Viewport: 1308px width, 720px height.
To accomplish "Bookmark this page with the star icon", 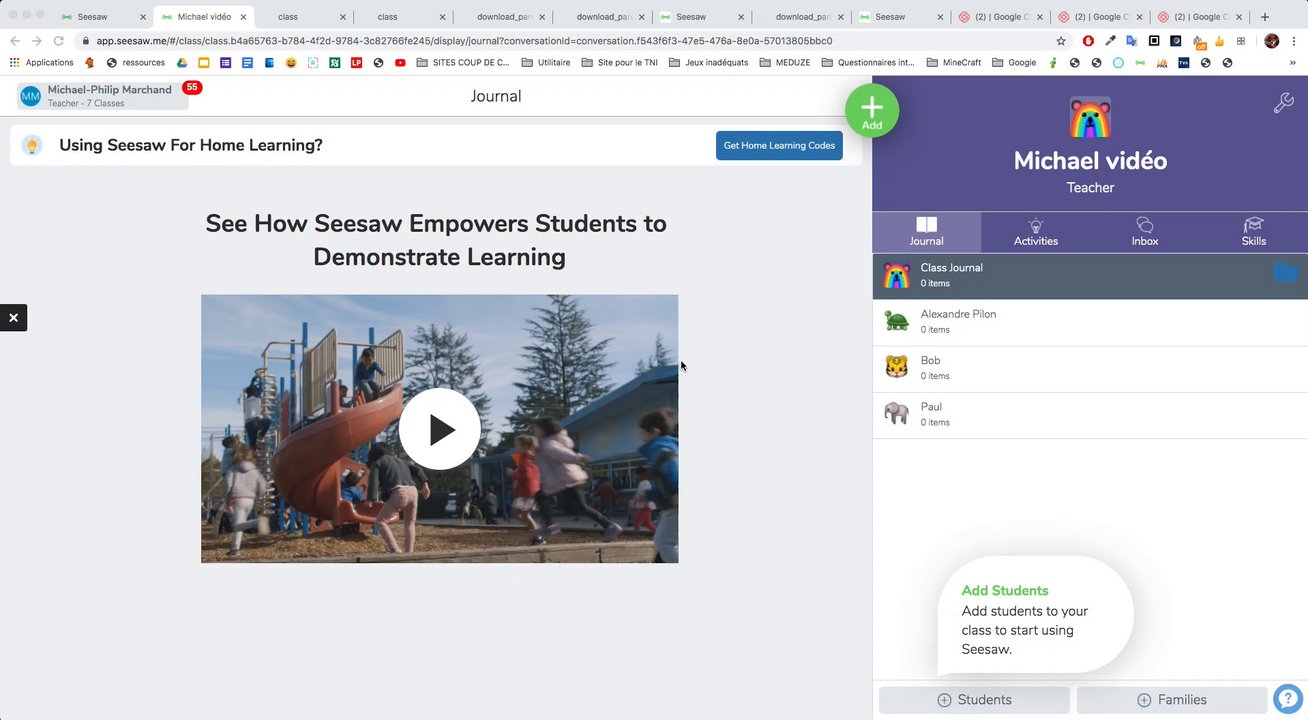I will 1061,41.
